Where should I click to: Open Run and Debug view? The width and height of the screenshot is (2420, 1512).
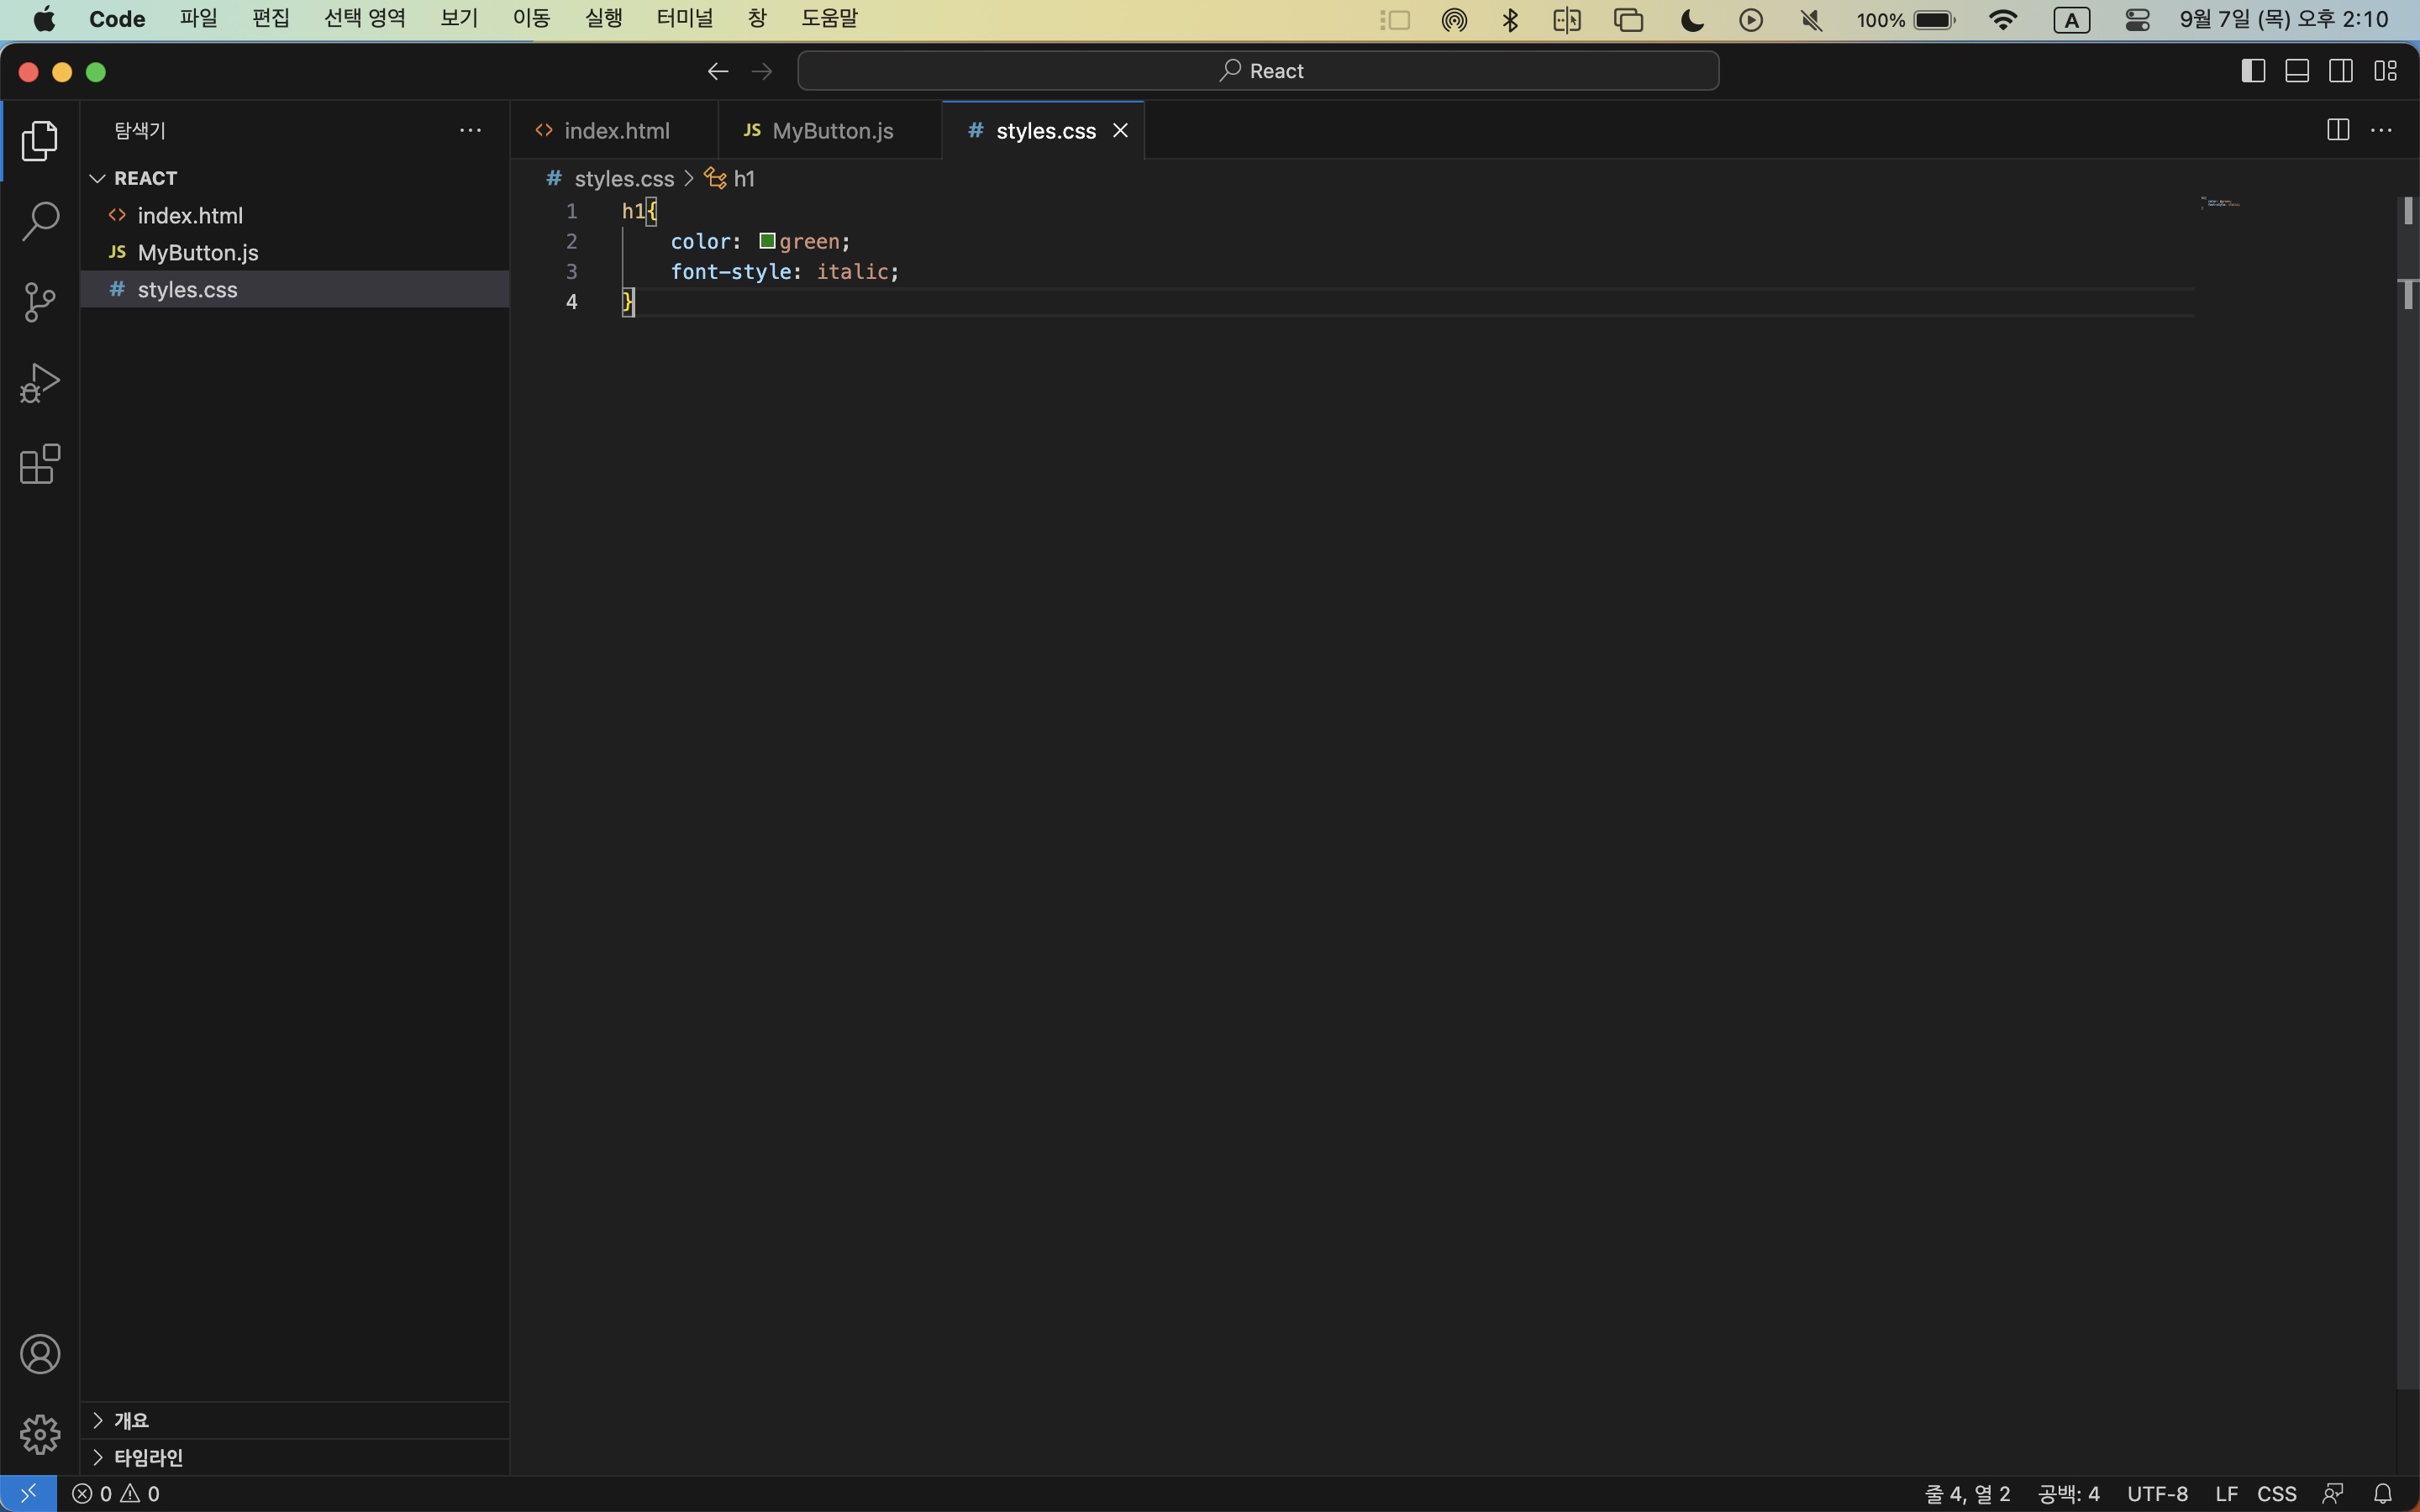40,383
